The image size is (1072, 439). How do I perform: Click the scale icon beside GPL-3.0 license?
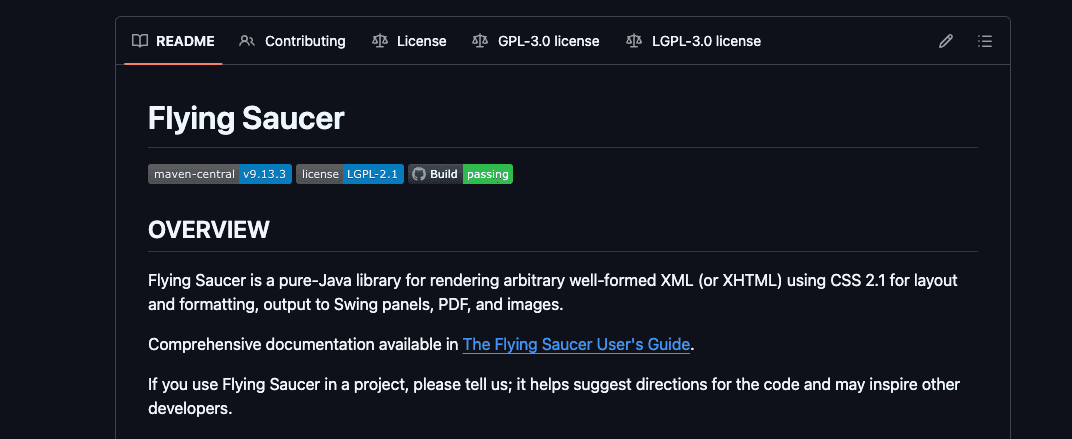[x=480, y=41]
